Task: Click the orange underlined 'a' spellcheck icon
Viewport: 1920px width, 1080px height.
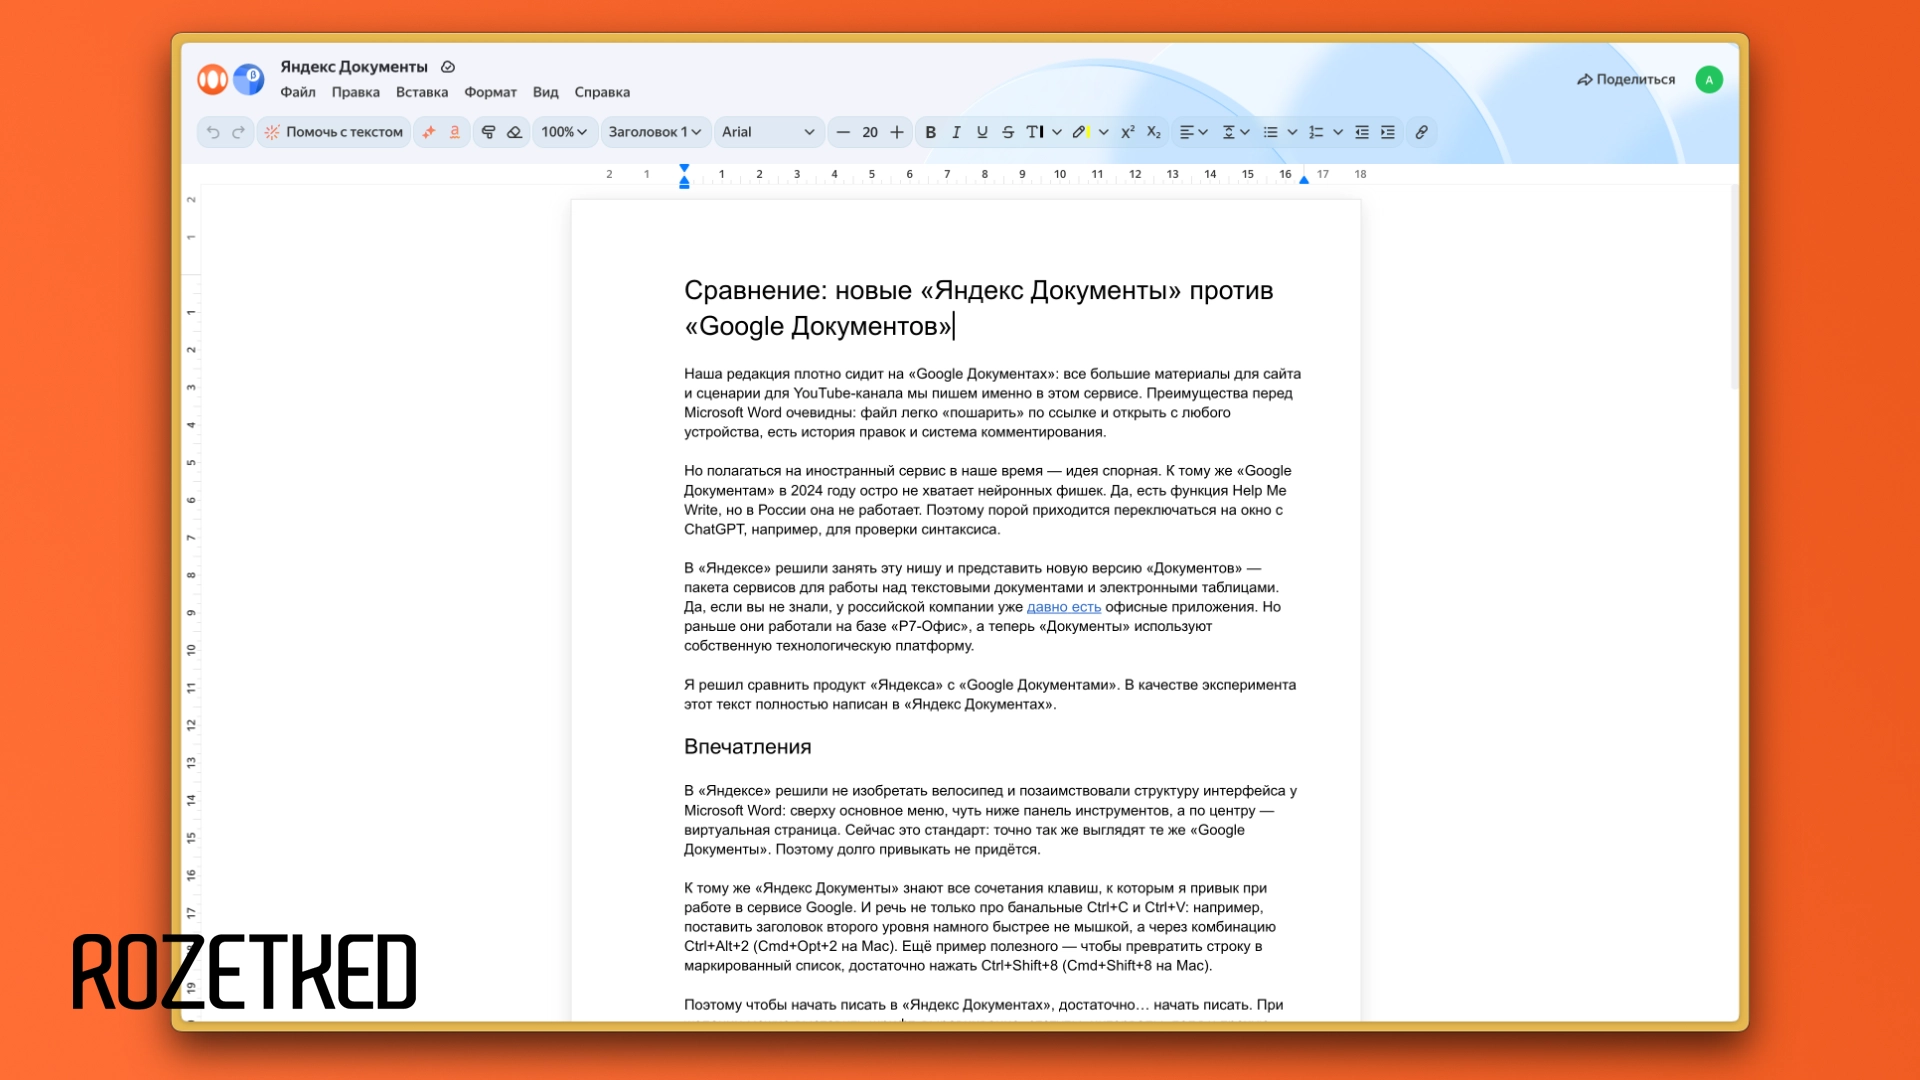Action: point(455,132)
